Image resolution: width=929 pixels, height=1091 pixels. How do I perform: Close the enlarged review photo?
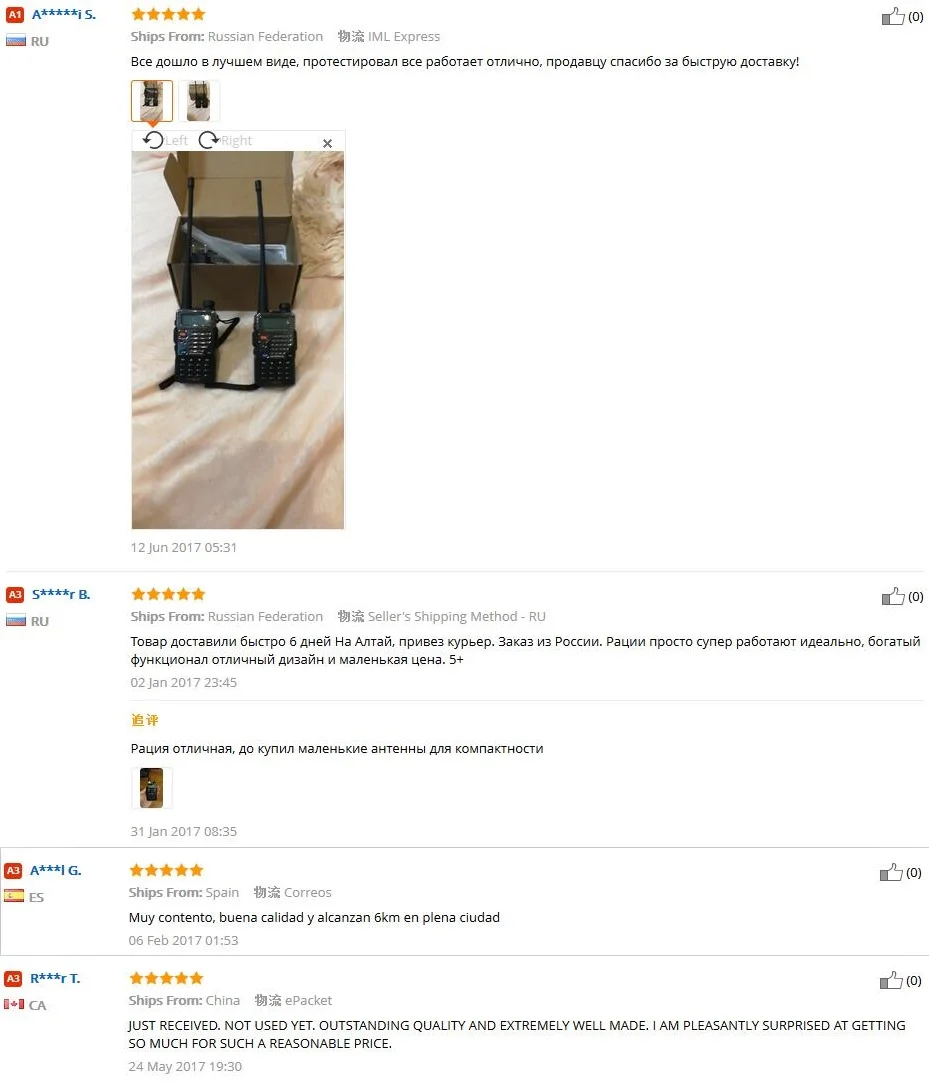tap(327, 143)
